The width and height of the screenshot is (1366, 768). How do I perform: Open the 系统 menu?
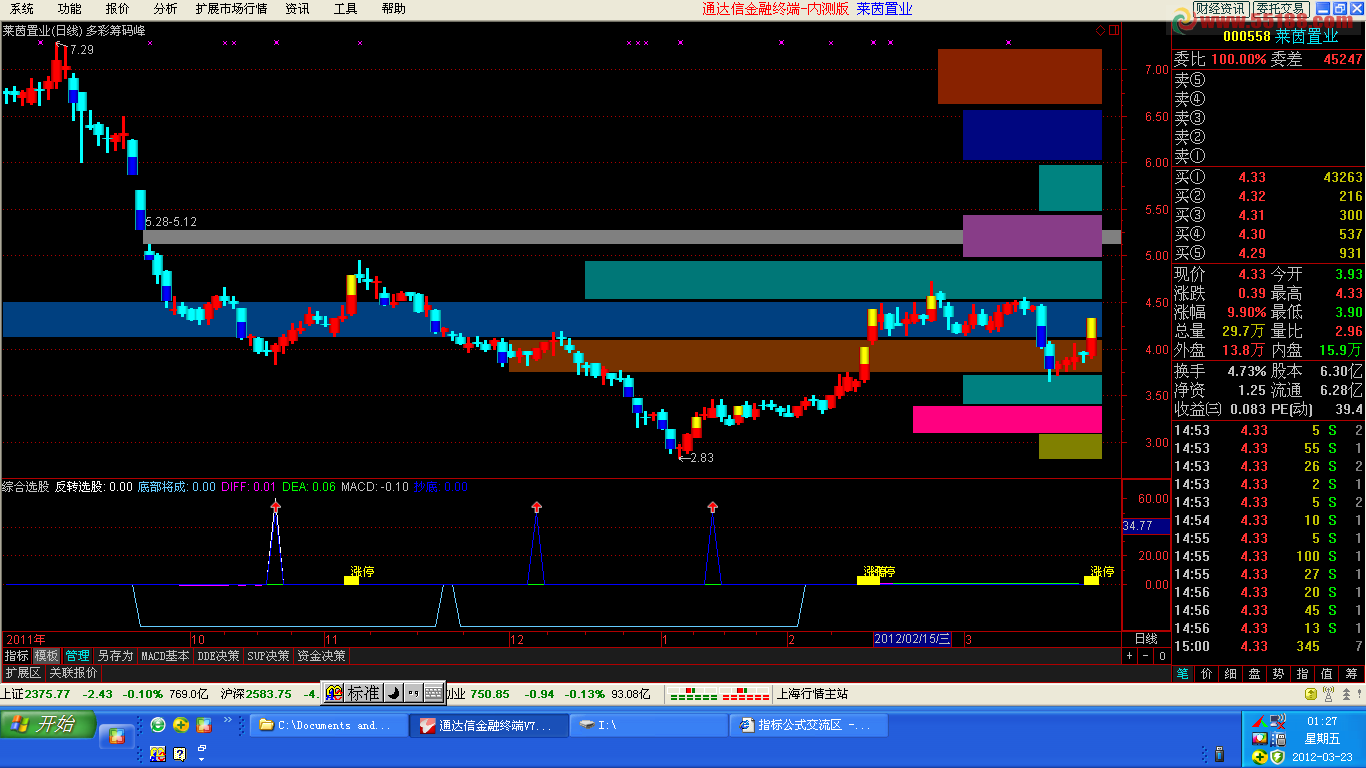coord(22,9)
